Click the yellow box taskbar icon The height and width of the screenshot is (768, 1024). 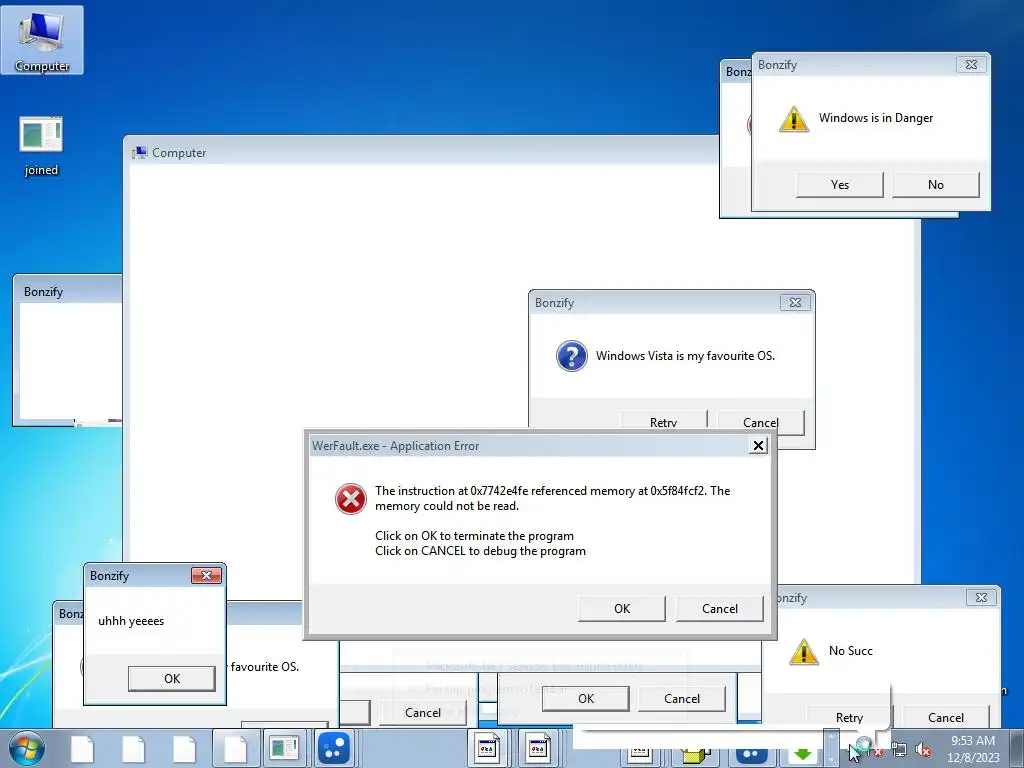click(x=696, y=755)
